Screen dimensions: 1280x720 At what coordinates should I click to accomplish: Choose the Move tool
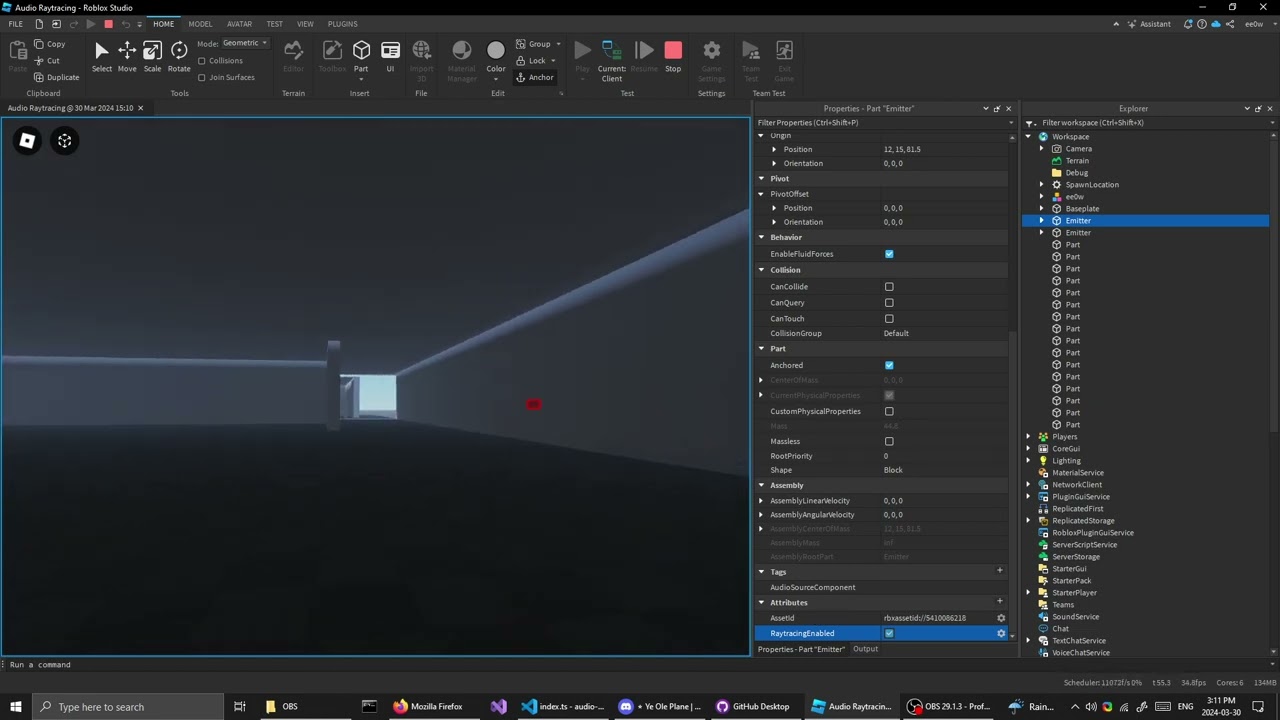[x=127, y=56]
